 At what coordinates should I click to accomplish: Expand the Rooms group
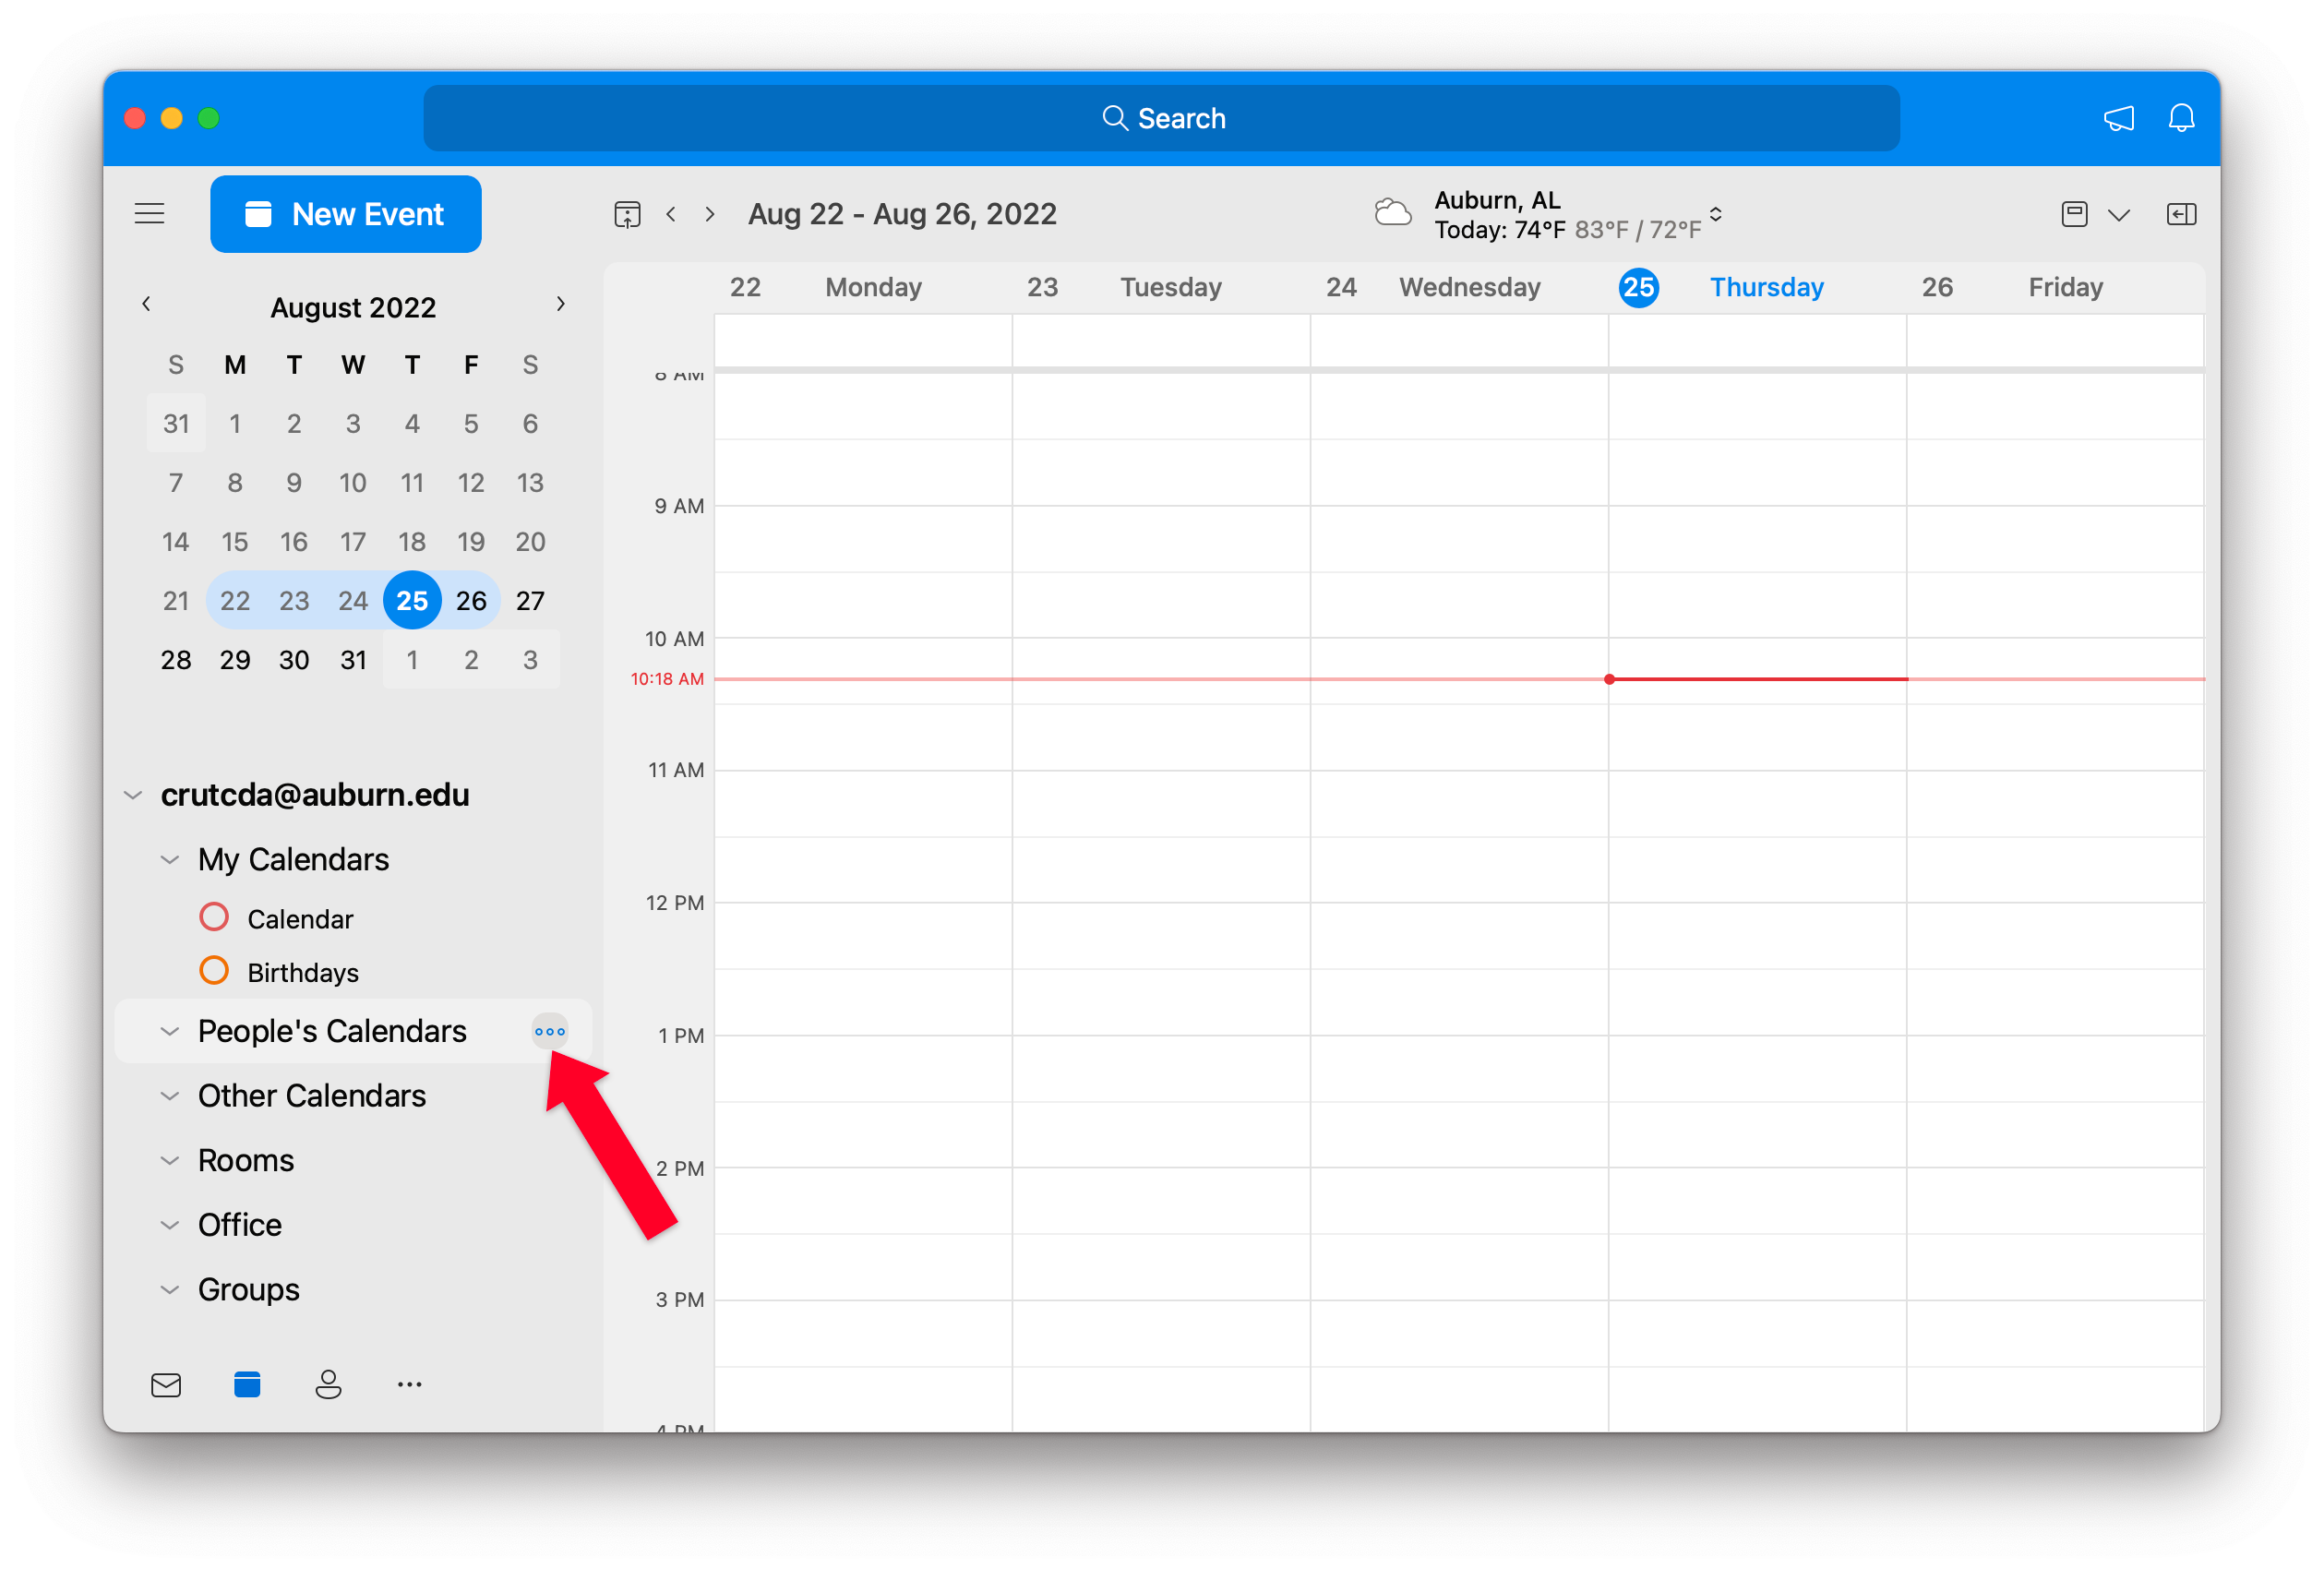coord(170,1161)
